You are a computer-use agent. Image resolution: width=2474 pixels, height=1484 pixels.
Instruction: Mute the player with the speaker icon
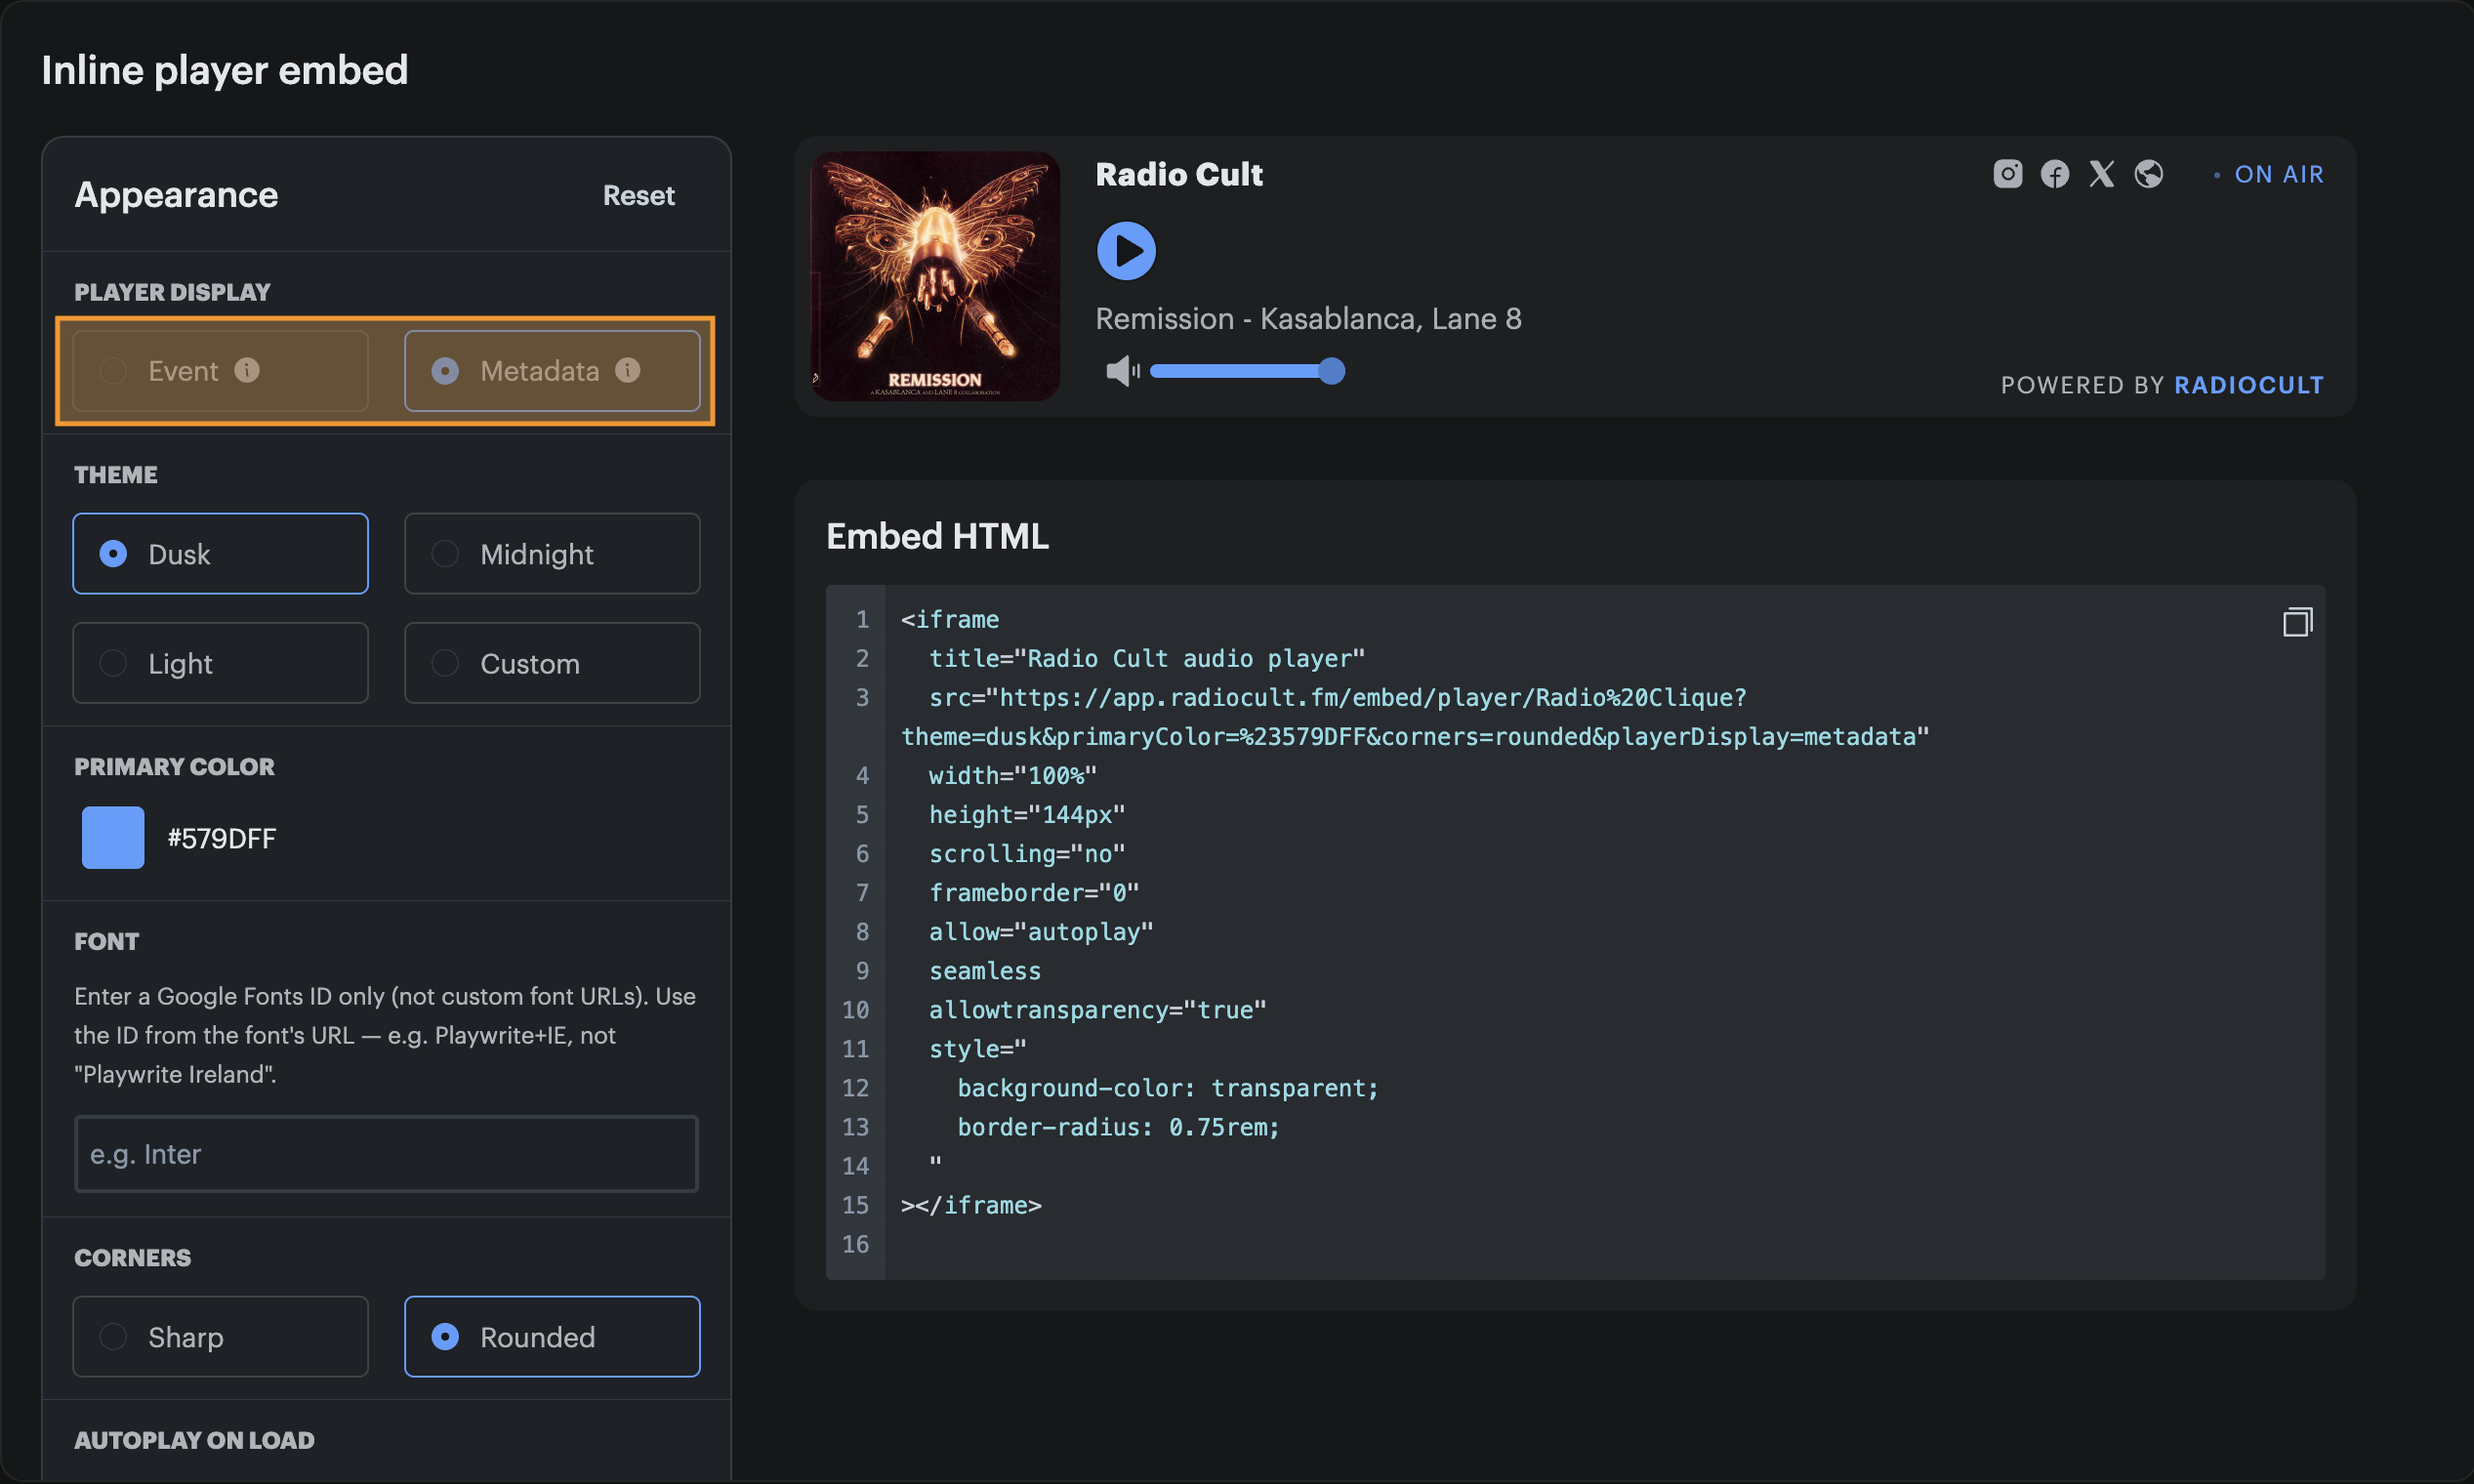pyautogui.click(x=1122, y=371)
